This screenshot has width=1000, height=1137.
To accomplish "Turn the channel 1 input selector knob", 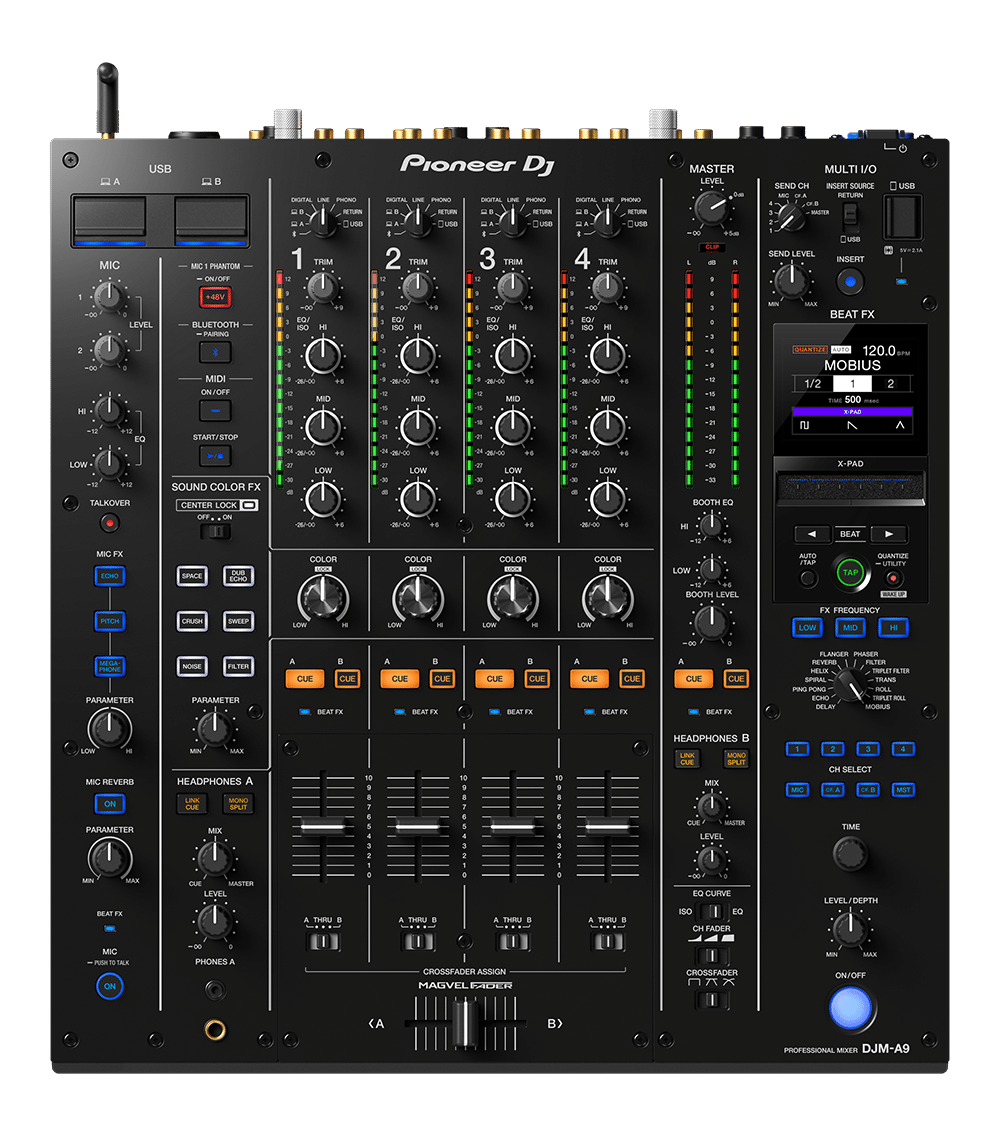I will click(323, 220).
